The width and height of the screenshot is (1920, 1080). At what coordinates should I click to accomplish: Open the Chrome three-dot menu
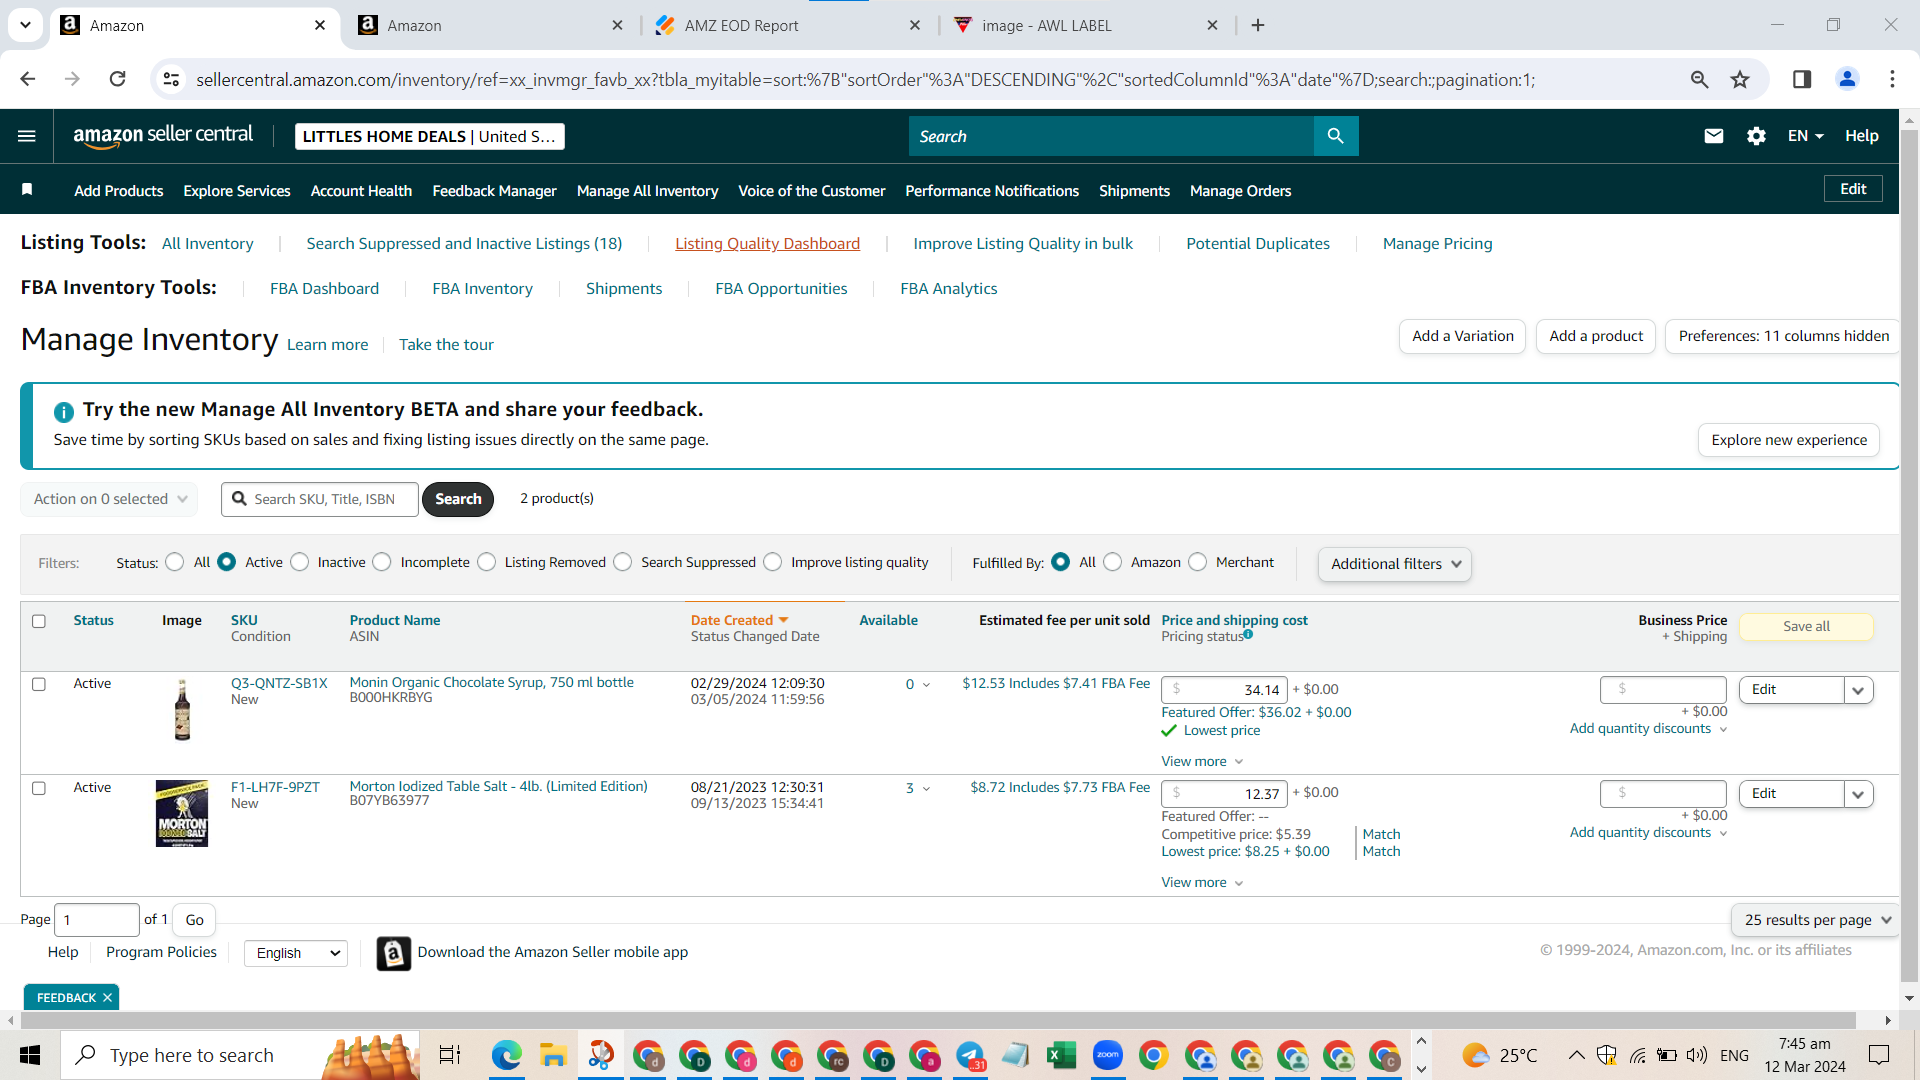(x=1892, y=79)
